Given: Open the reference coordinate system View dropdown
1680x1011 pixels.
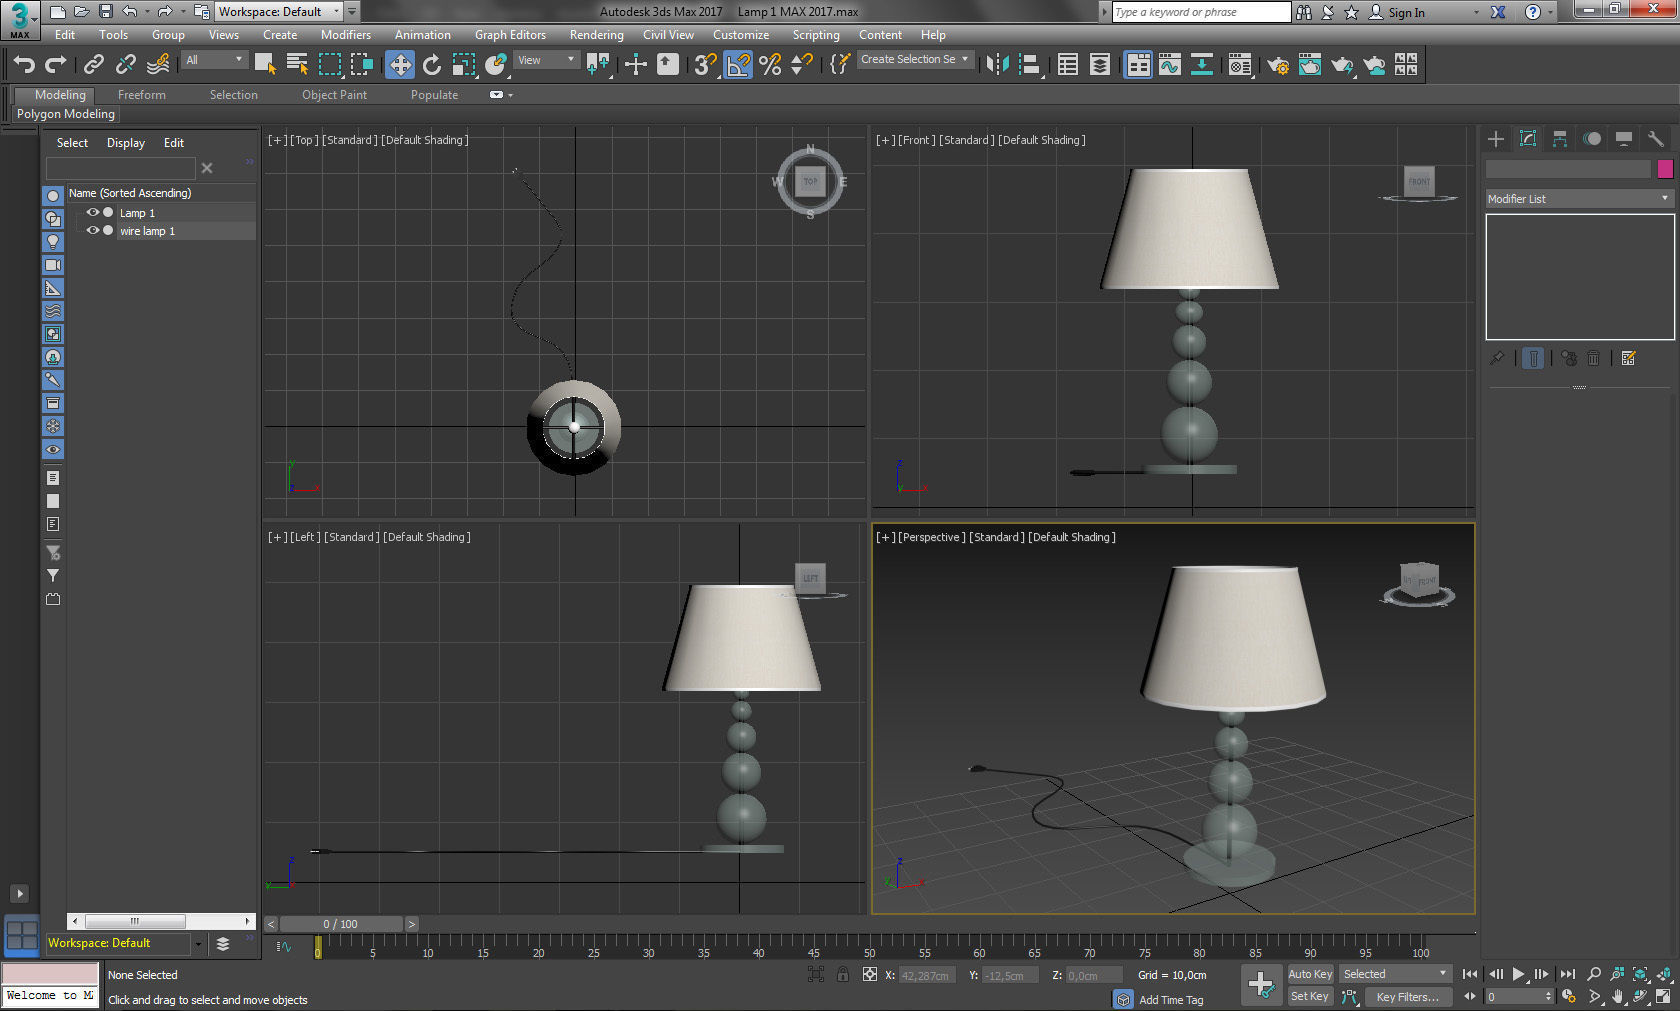Looking at the screenshot, I should (546, 60).
